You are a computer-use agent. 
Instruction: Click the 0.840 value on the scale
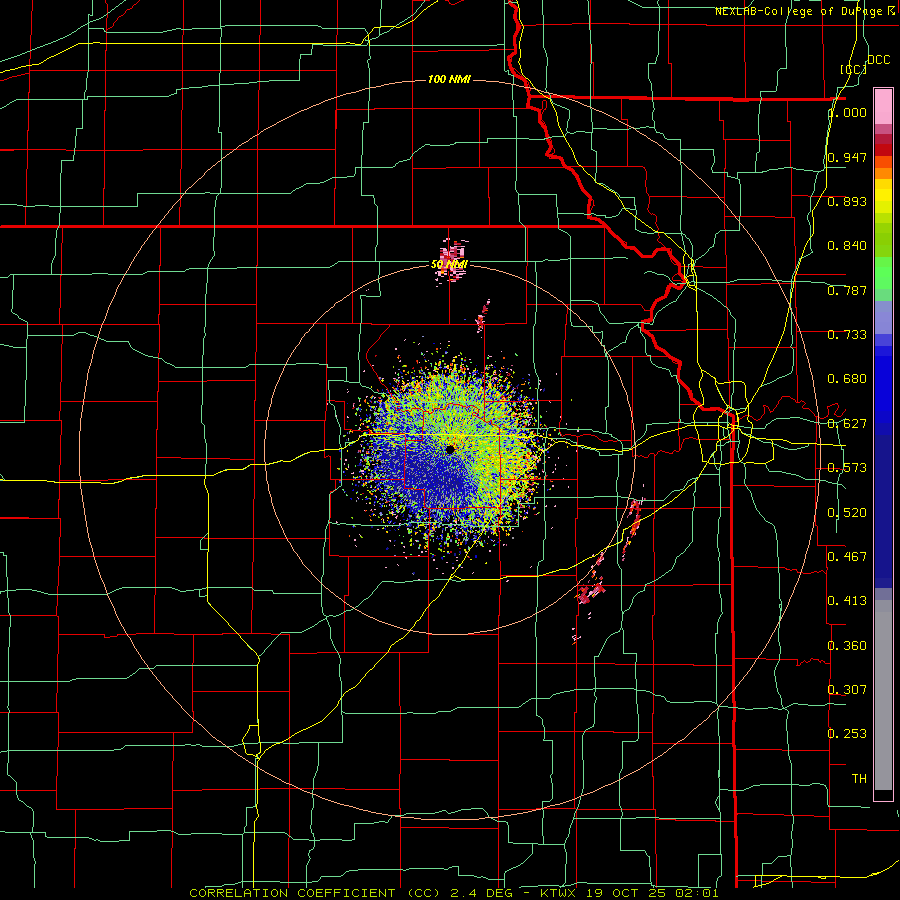[x=847, y=246]
